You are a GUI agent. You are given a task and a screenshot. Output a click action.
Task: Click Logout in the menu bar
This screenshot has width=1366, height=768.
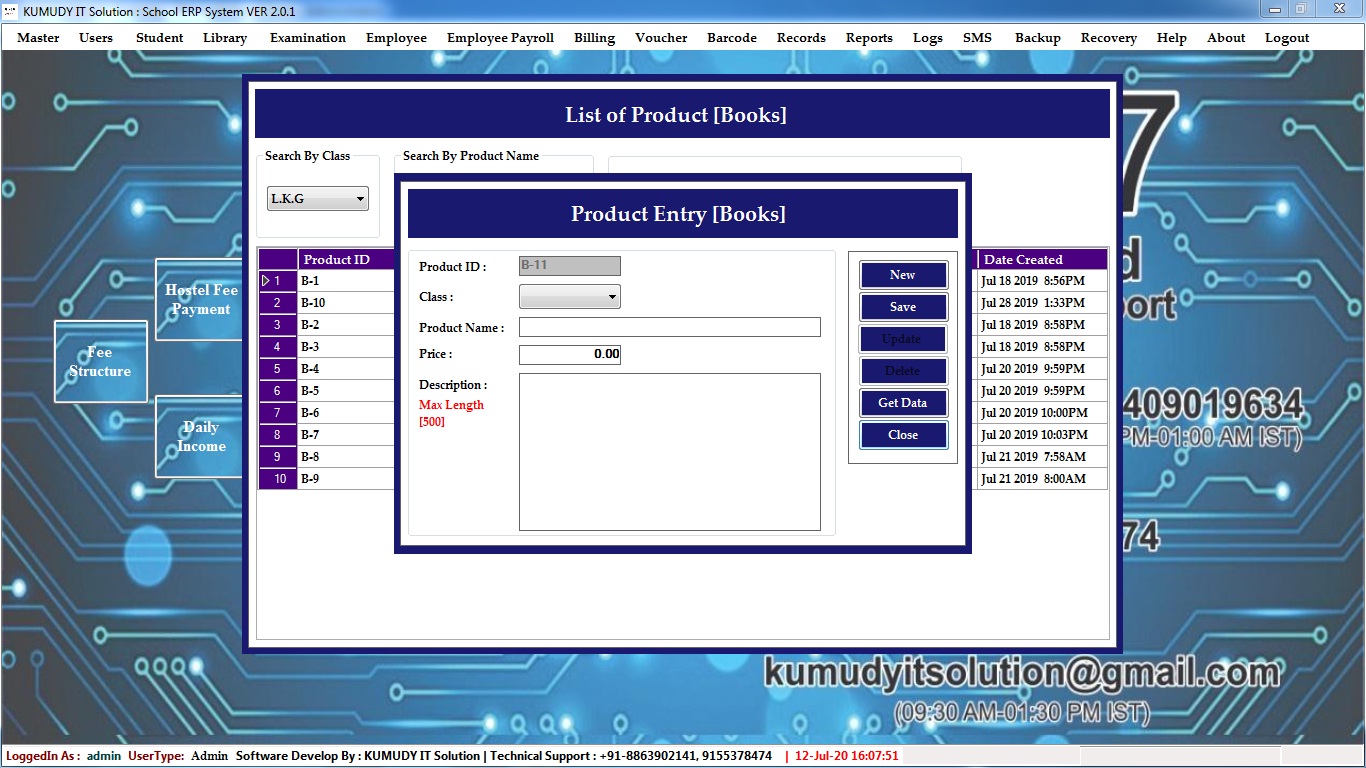tap(1286, 38)
